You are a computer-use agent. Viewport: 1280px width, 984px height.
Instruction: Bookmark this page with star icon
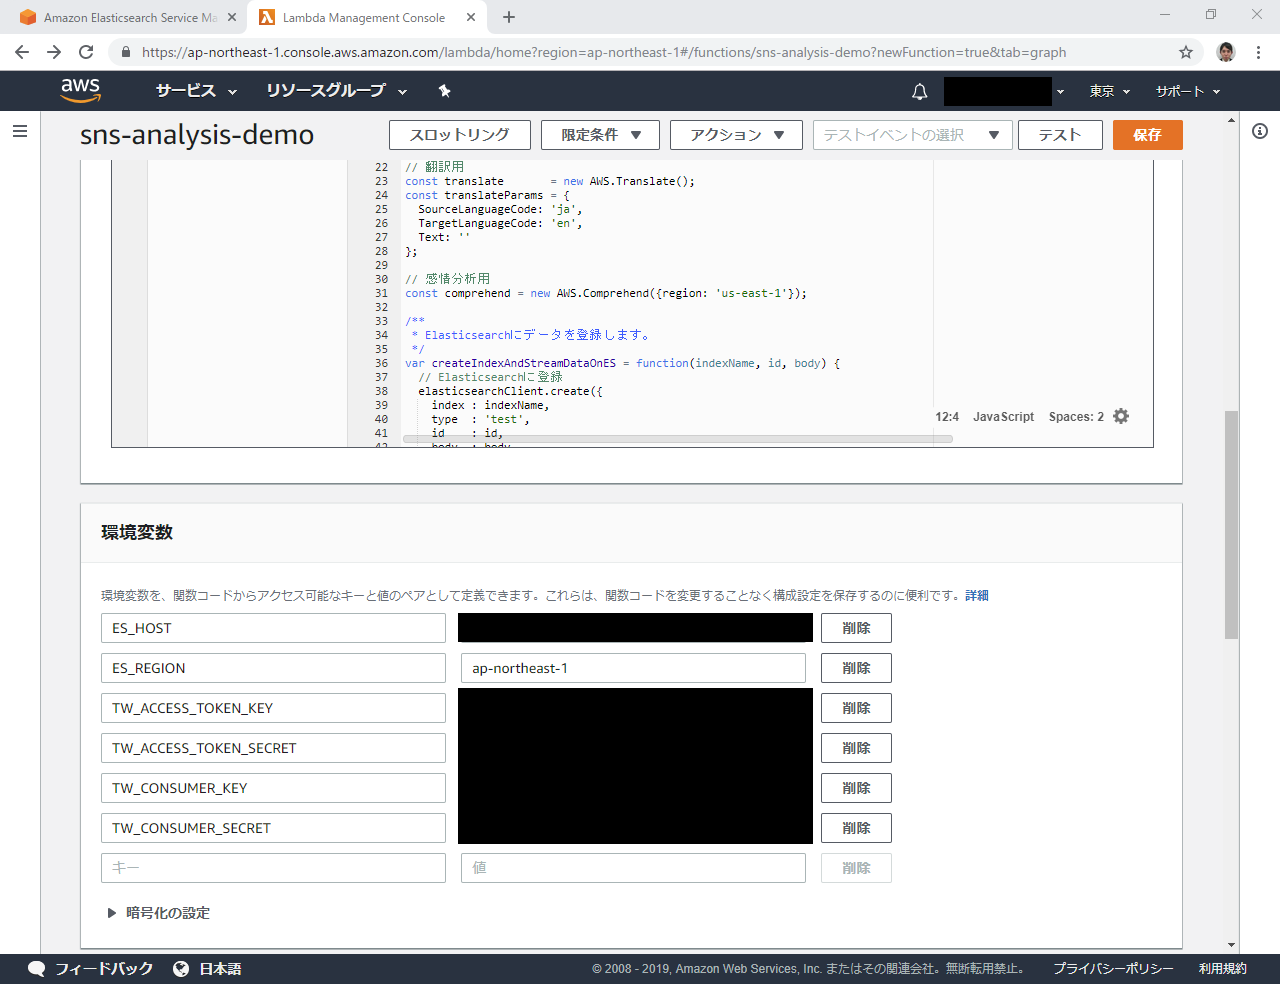[1186, 52]
